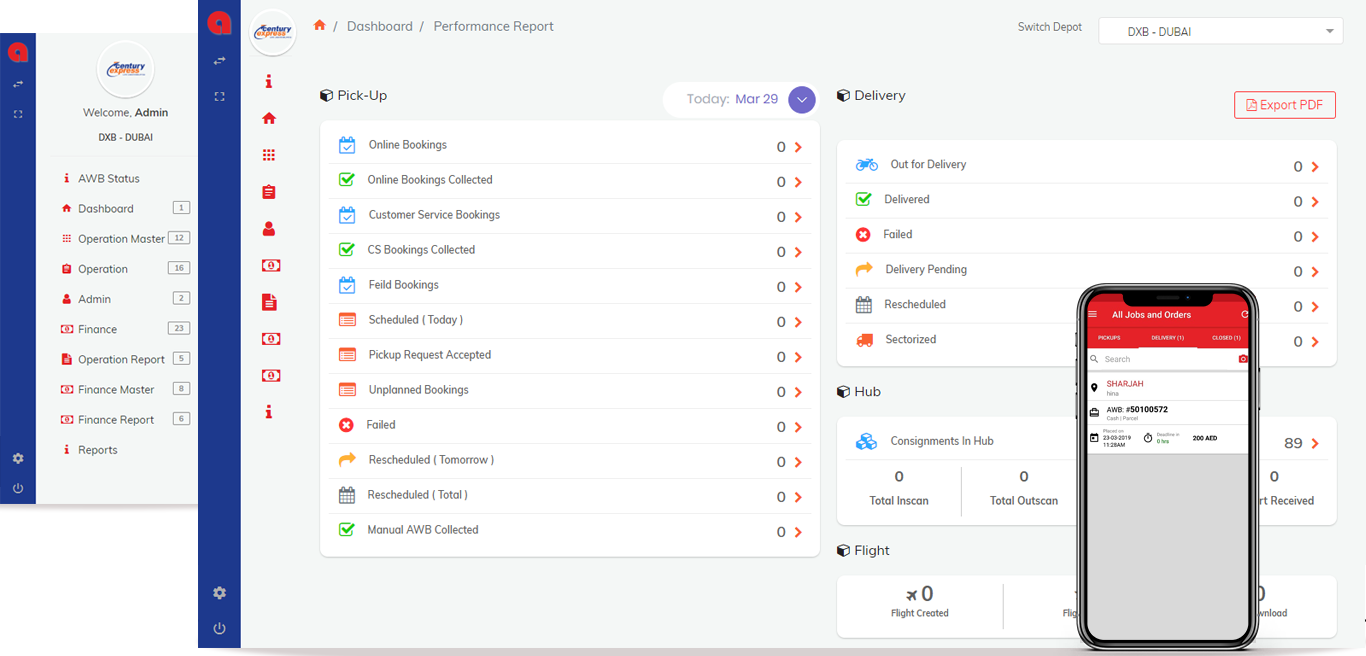Click the boxes icon for Consignments In Hub

point(866,441)
